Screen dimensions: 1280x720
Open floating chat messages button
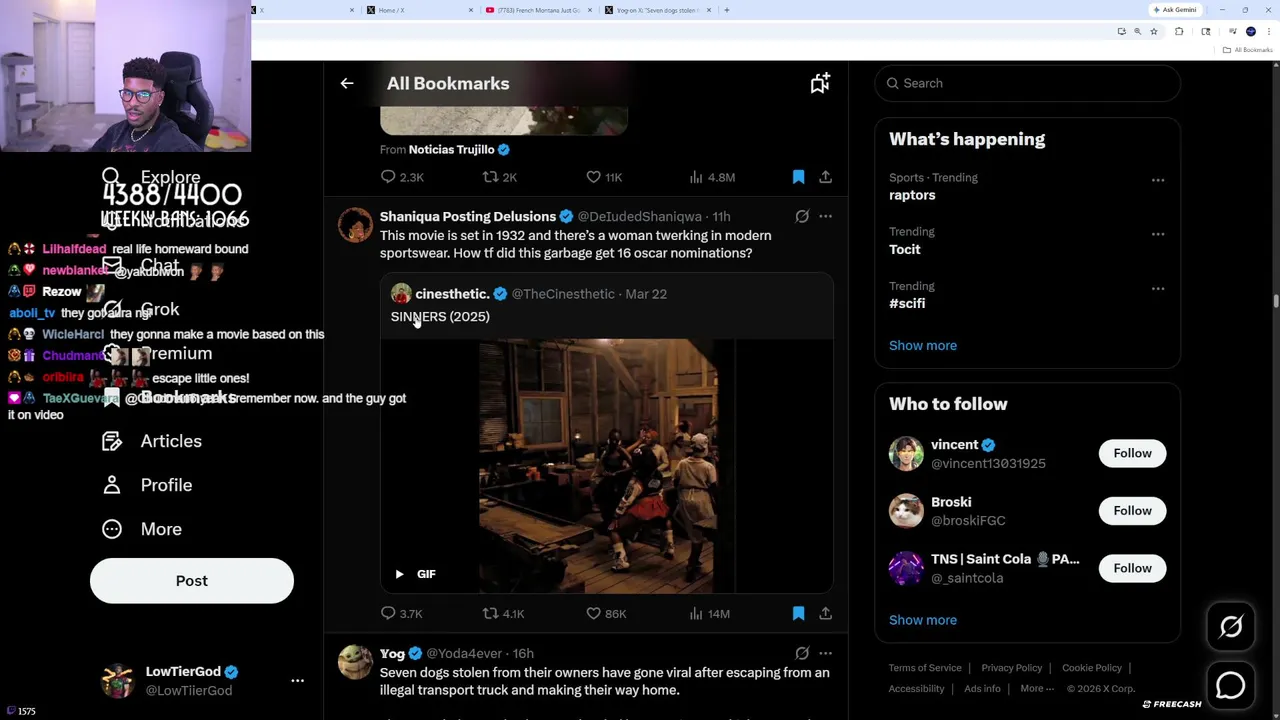pos(1231,685)
